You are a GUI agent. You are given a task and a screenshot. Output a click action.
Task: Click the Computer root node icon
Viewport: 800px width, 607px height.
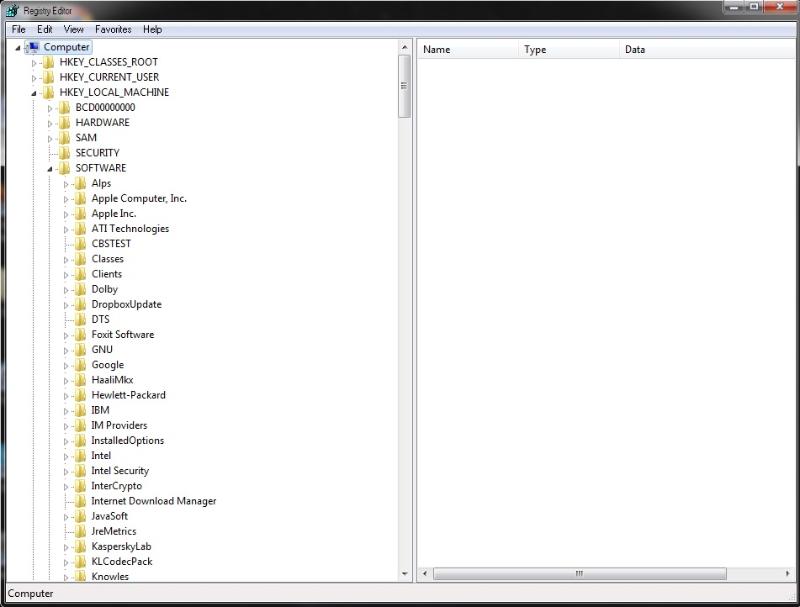click(x=33, y=47)
